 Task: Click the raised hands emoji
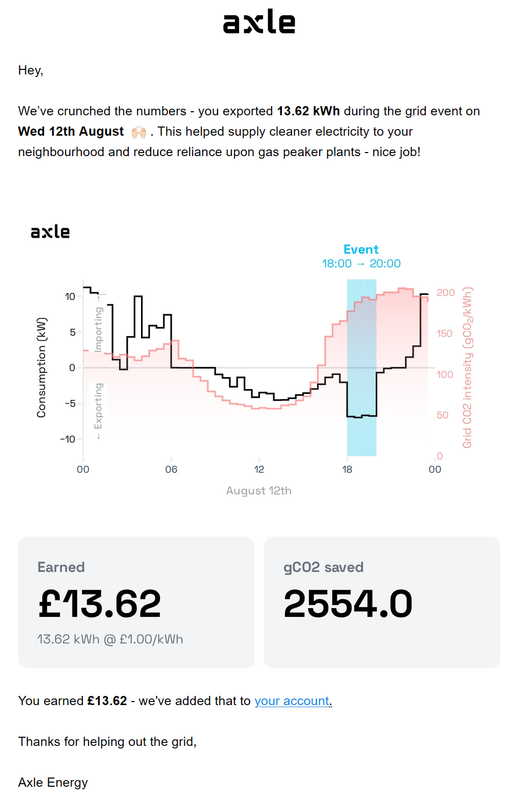[139, 132]
